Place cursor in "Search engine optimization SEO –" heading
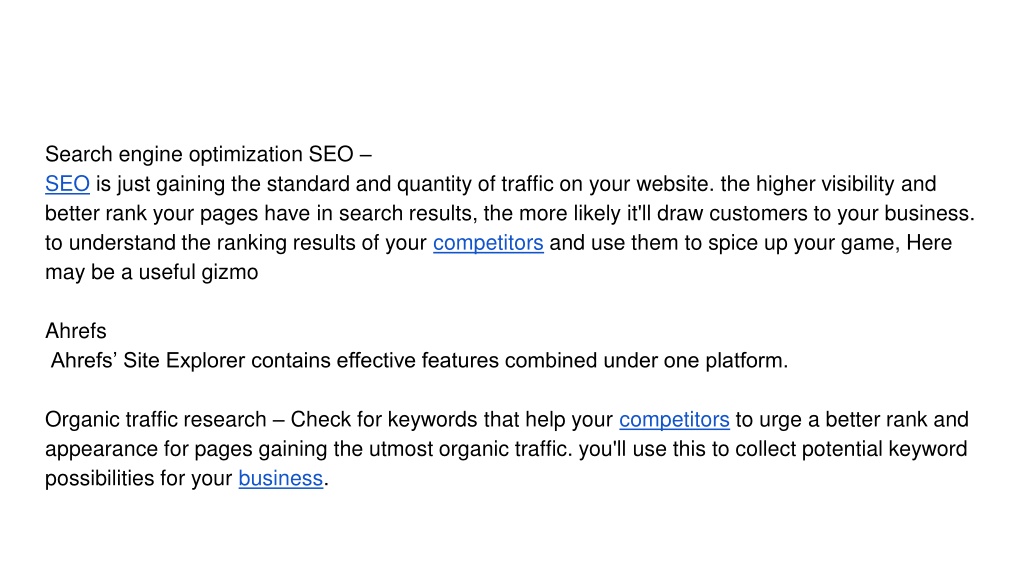 click(x=208, y=155)
